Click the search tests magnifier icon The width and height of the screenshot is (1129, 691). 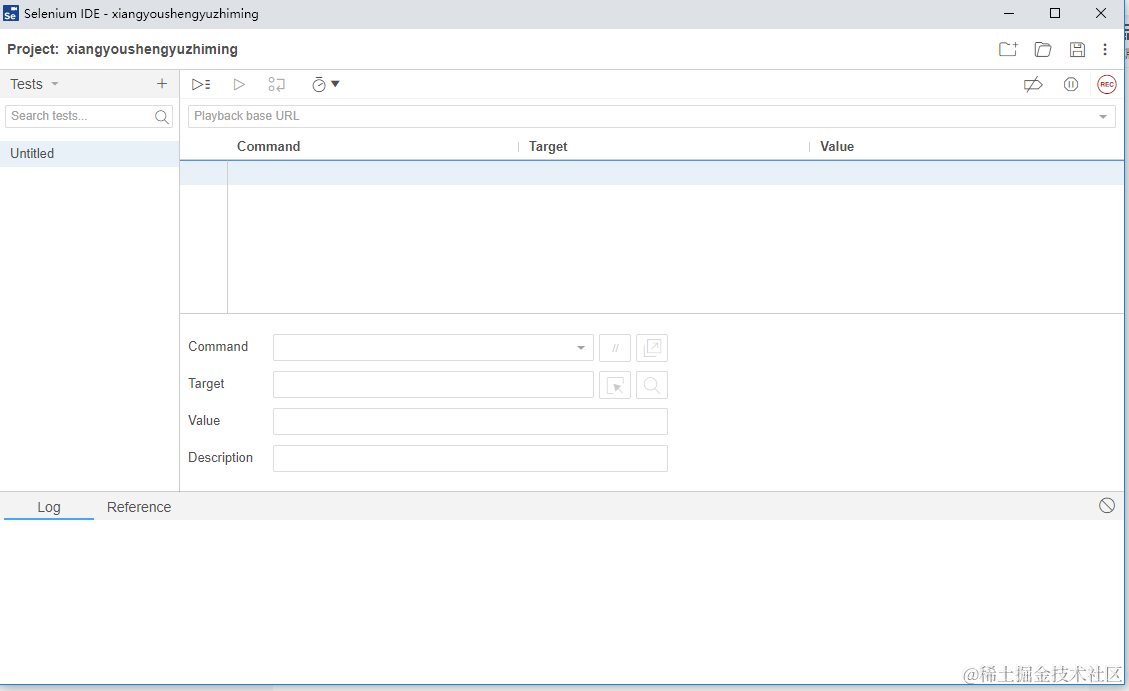point(162,117)
